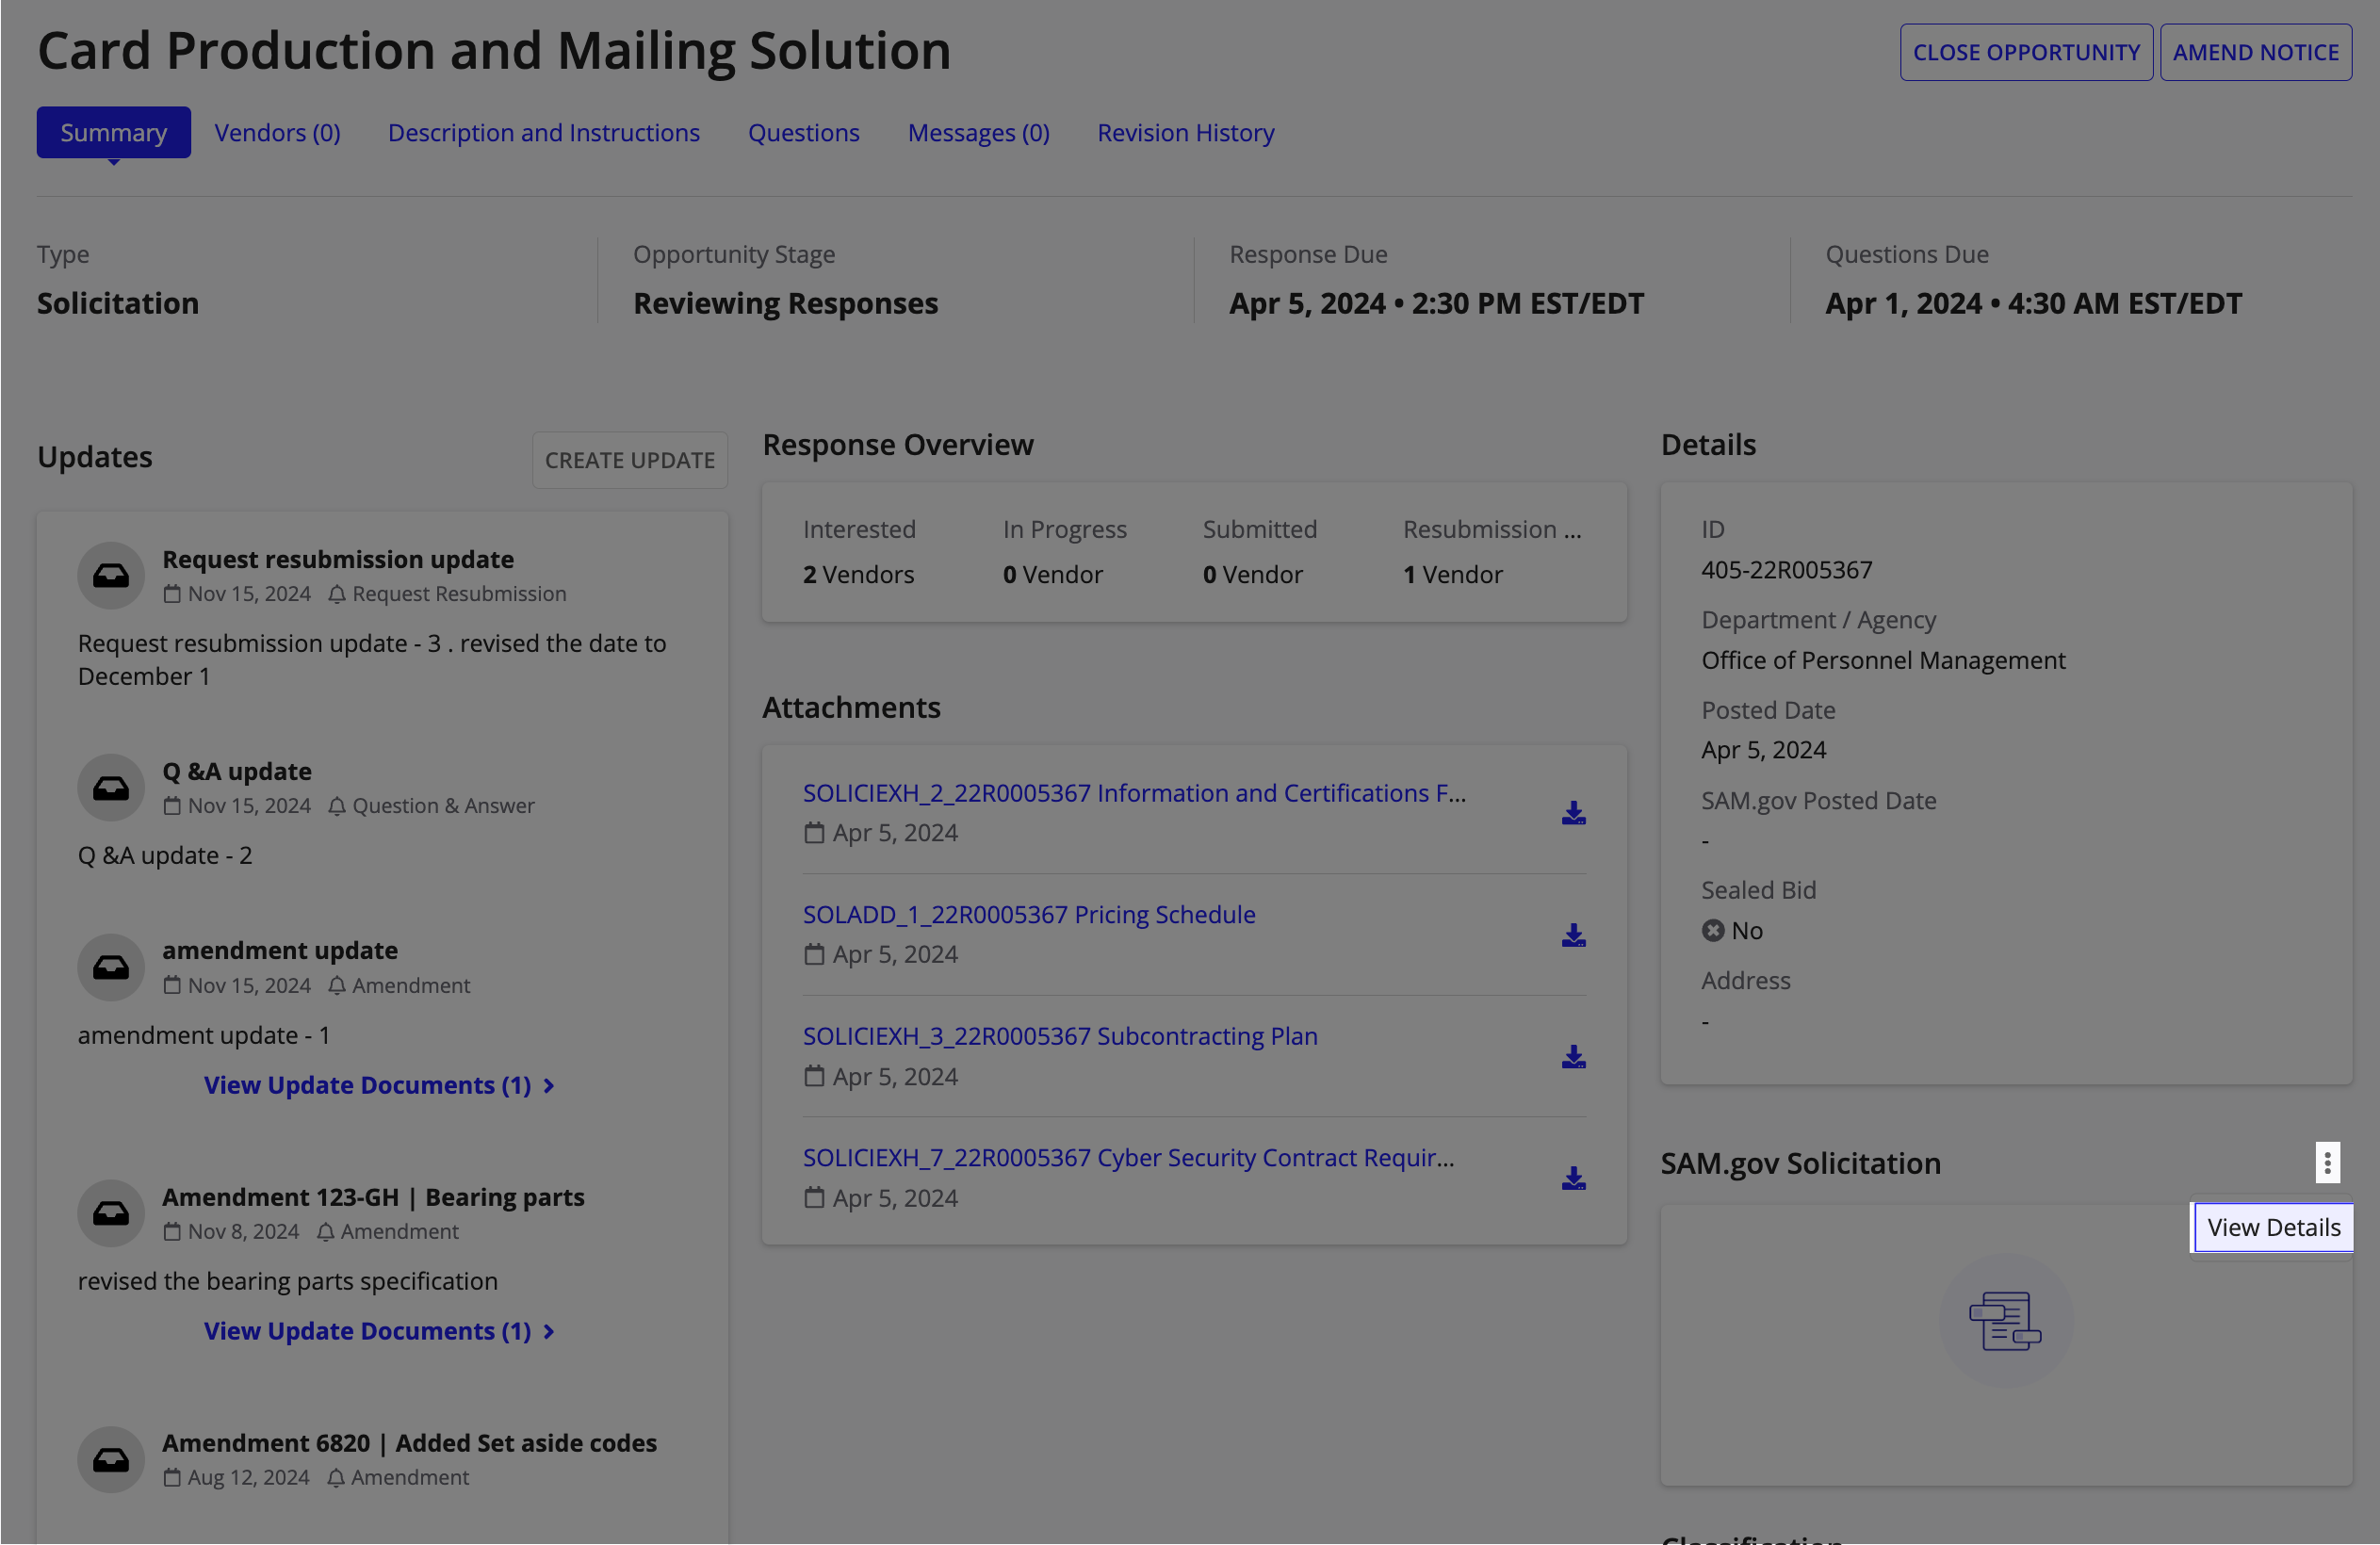Click the 1 Vendor Resubmission count
The height and width of the screenshot is (1545, 2380).
(1452, 574)
